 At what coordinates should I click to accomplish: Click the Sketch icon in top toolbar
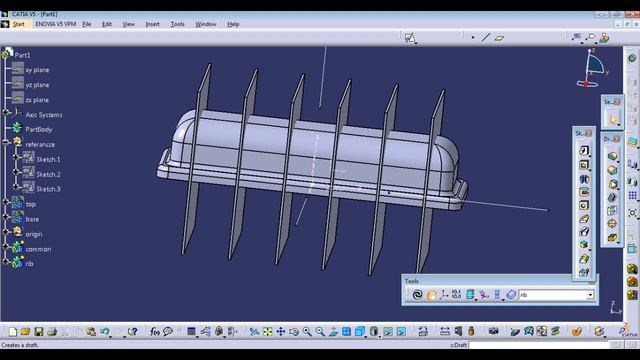(x=410, y=38)
